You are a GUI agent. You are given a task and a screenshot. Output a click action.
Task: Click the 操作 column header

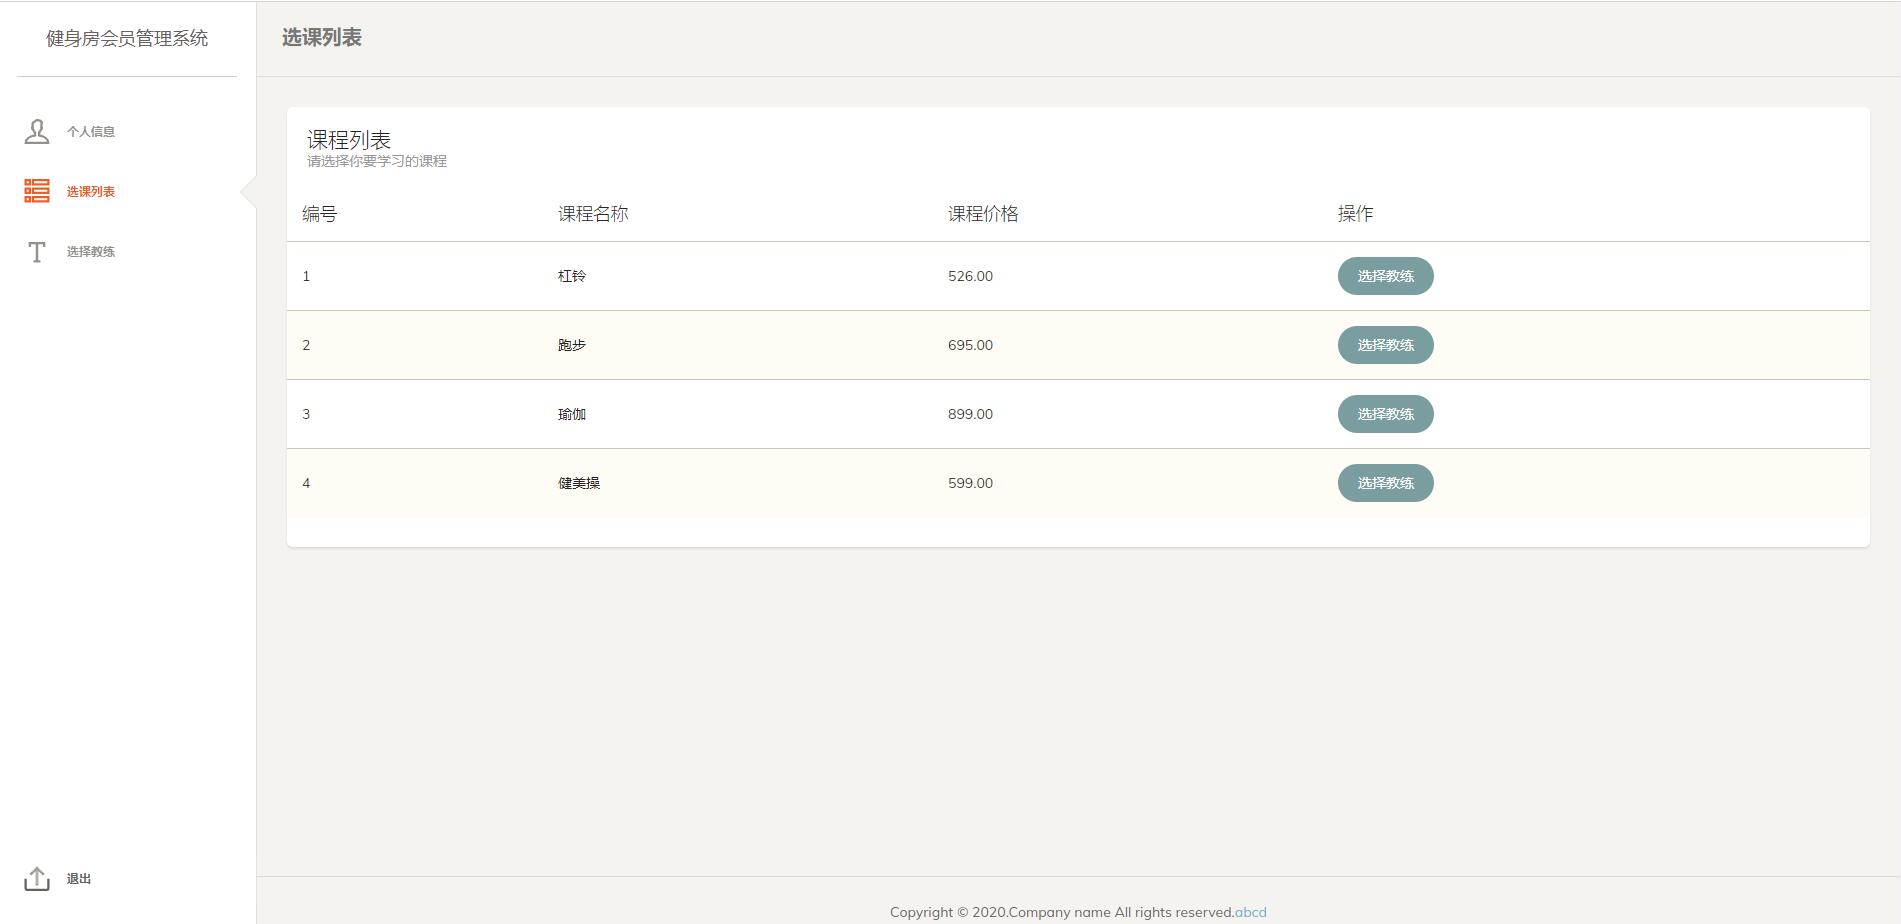pyautogui.click(x=1355, y=214)
